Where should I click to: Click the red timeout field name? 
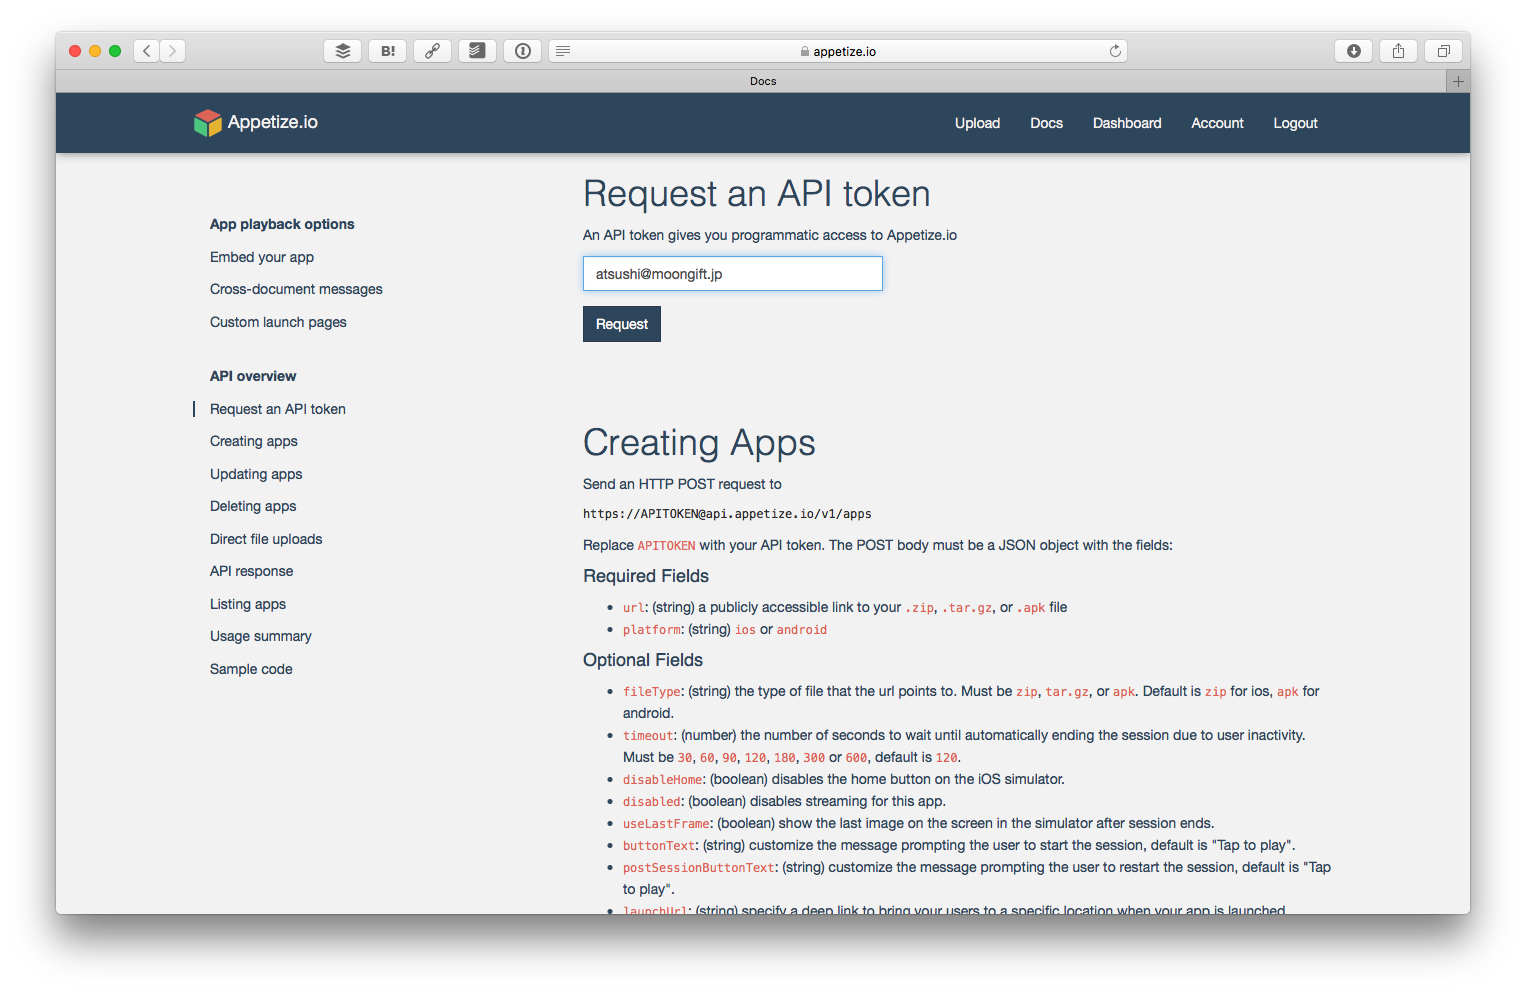click(x=648, y=736)
